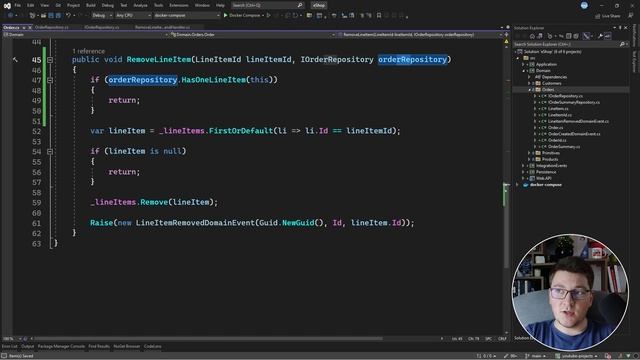Viewport: 640px width, 360px height.
Task: Expand the Application project node
Action: tap(523, 64)
